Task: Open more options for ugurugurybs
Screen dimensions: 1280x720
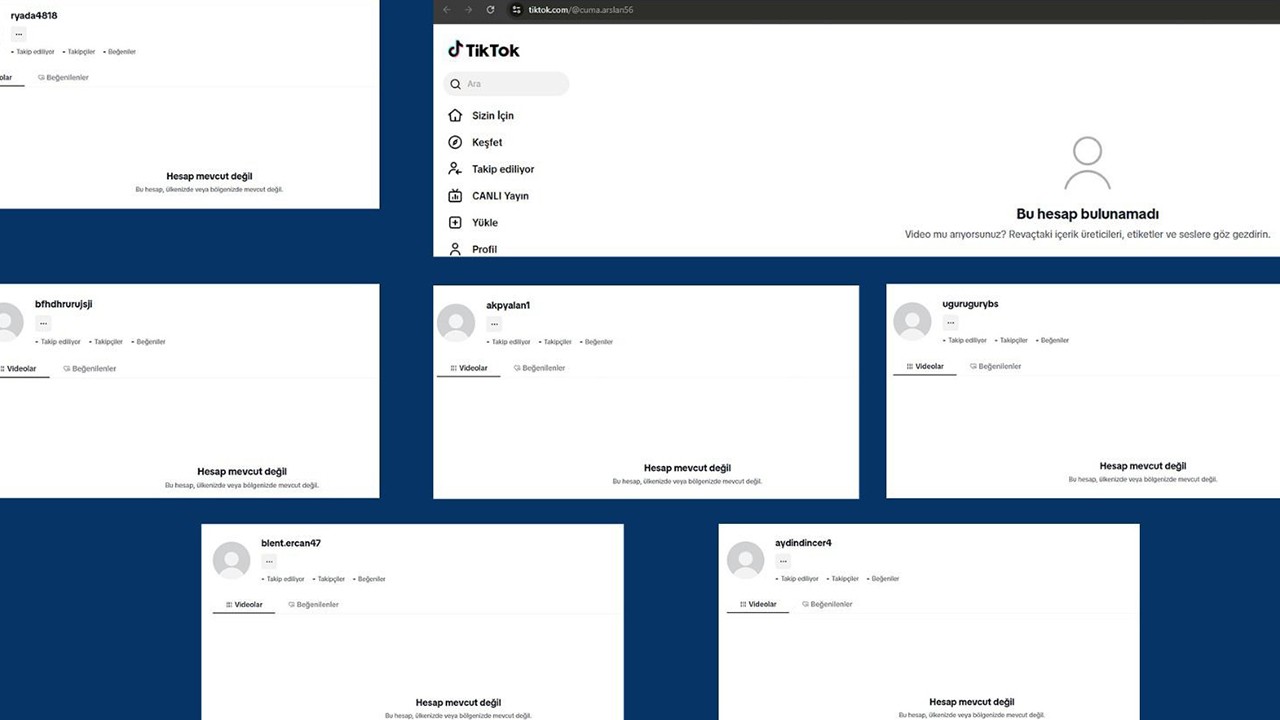Action: 950,322
